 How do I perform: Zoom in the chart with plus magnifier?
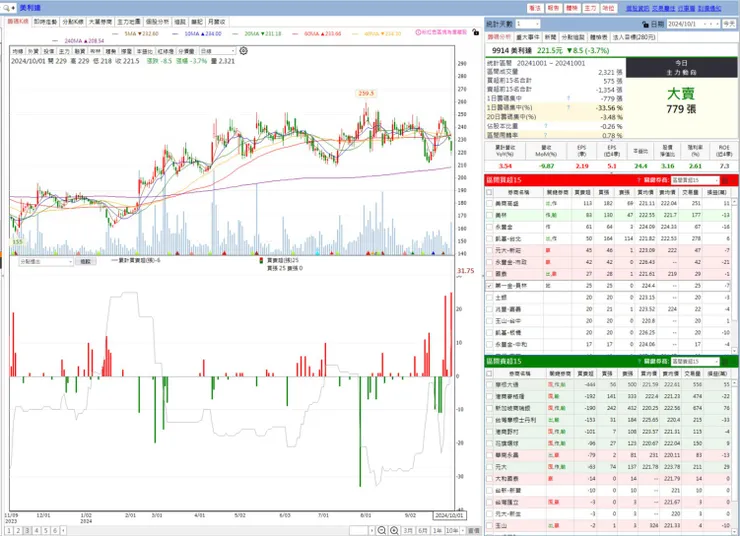[x=395, y=531]
